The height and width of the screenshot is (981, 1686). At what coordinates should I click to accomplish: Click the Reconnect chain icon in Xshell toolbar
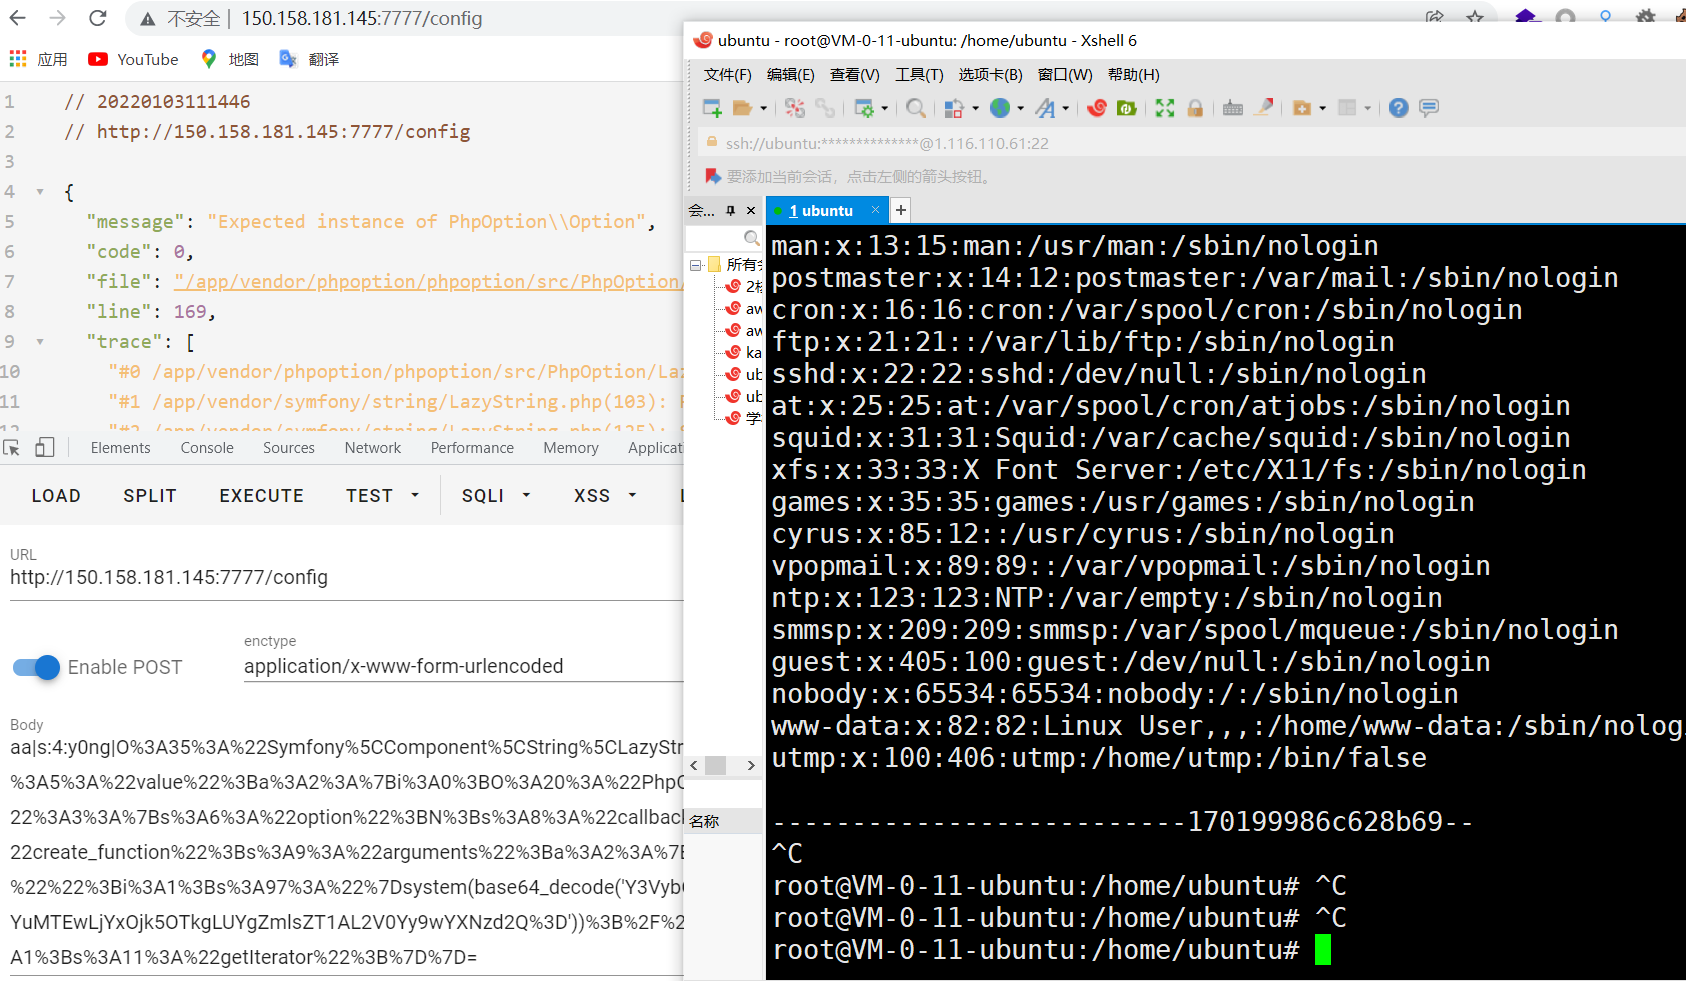pos(825,108)
